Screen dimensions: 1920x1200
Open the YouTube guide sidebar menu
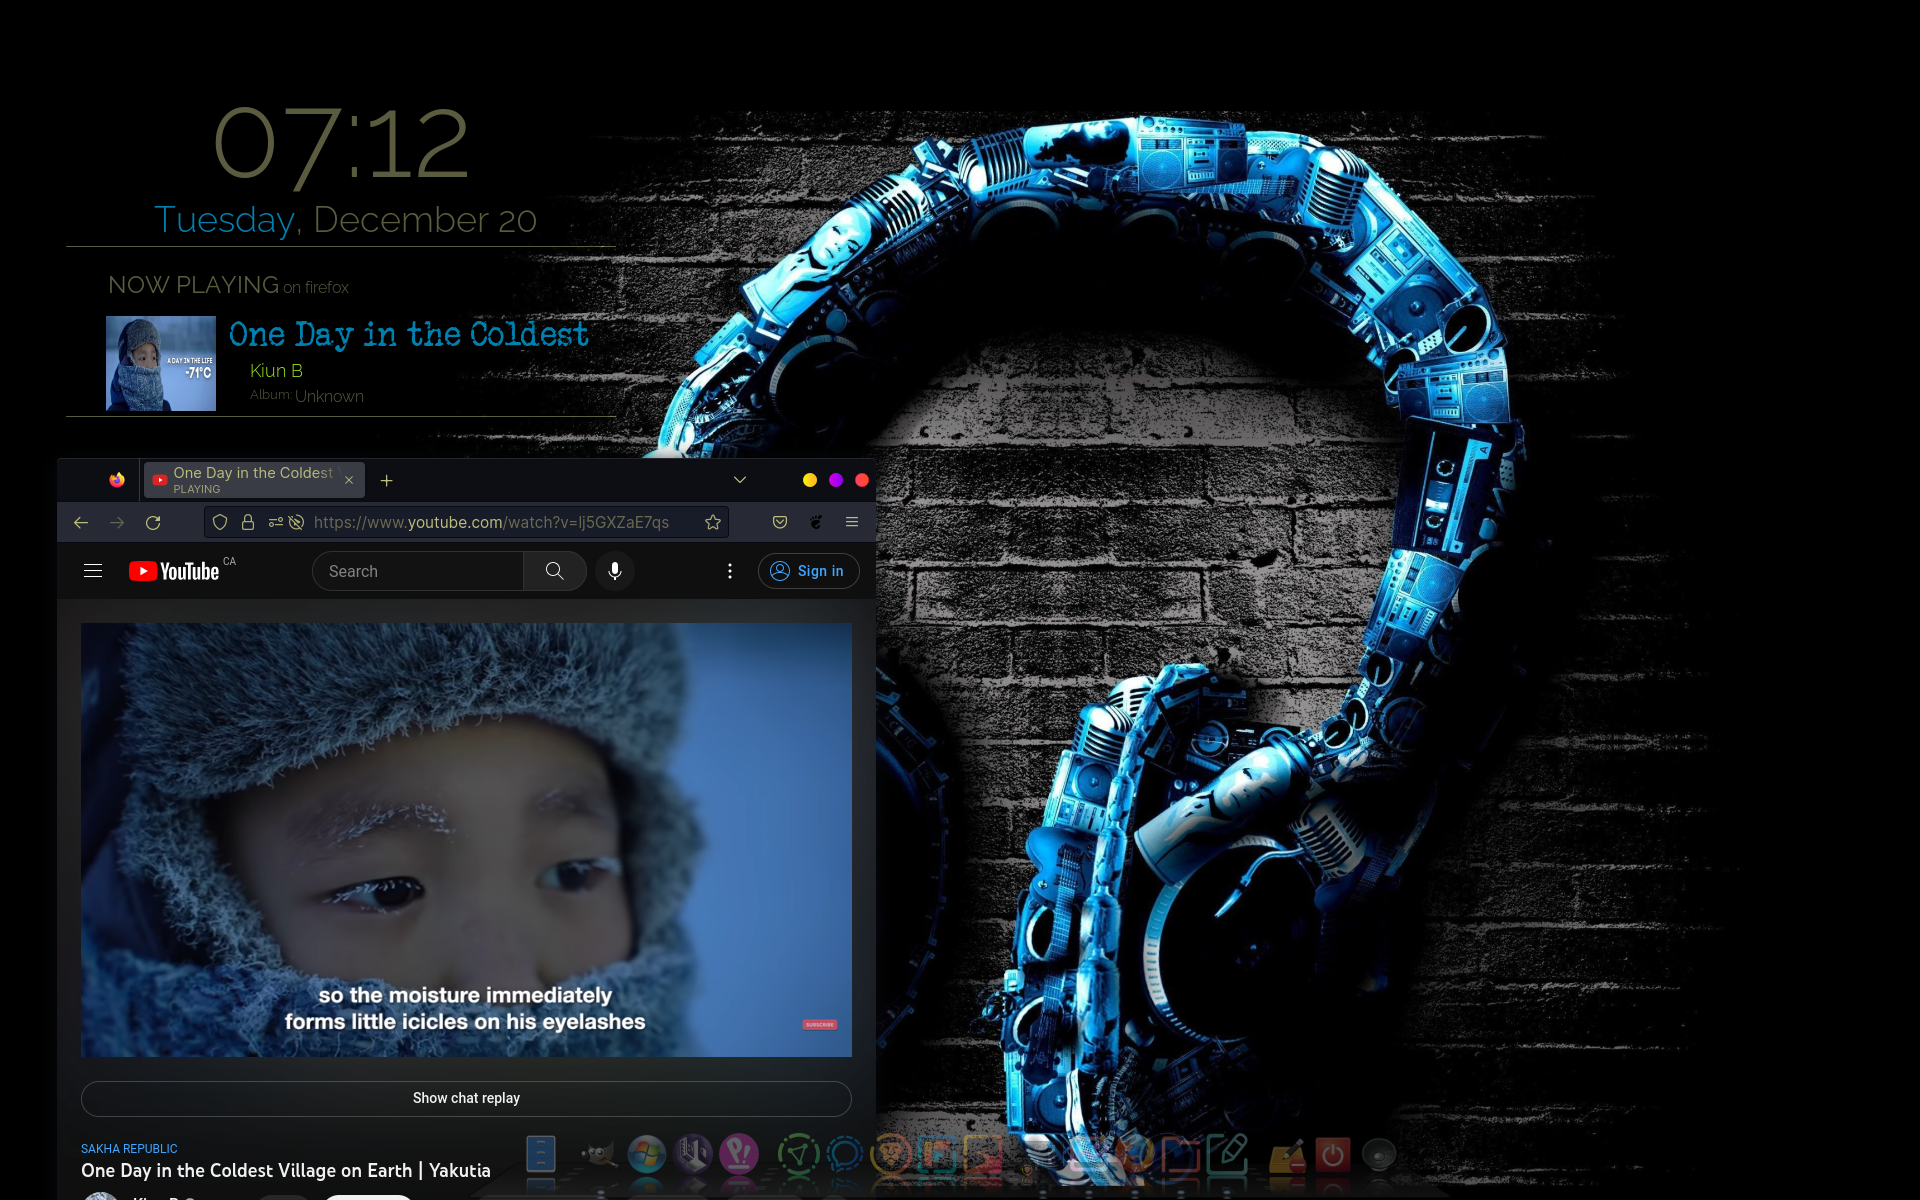[93, 571]
